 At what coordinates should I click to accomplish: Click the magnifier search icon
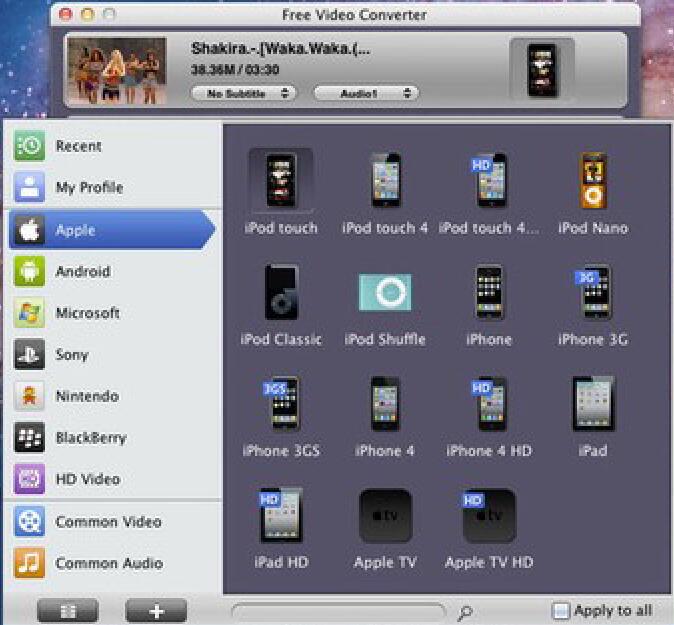point(465,612)
